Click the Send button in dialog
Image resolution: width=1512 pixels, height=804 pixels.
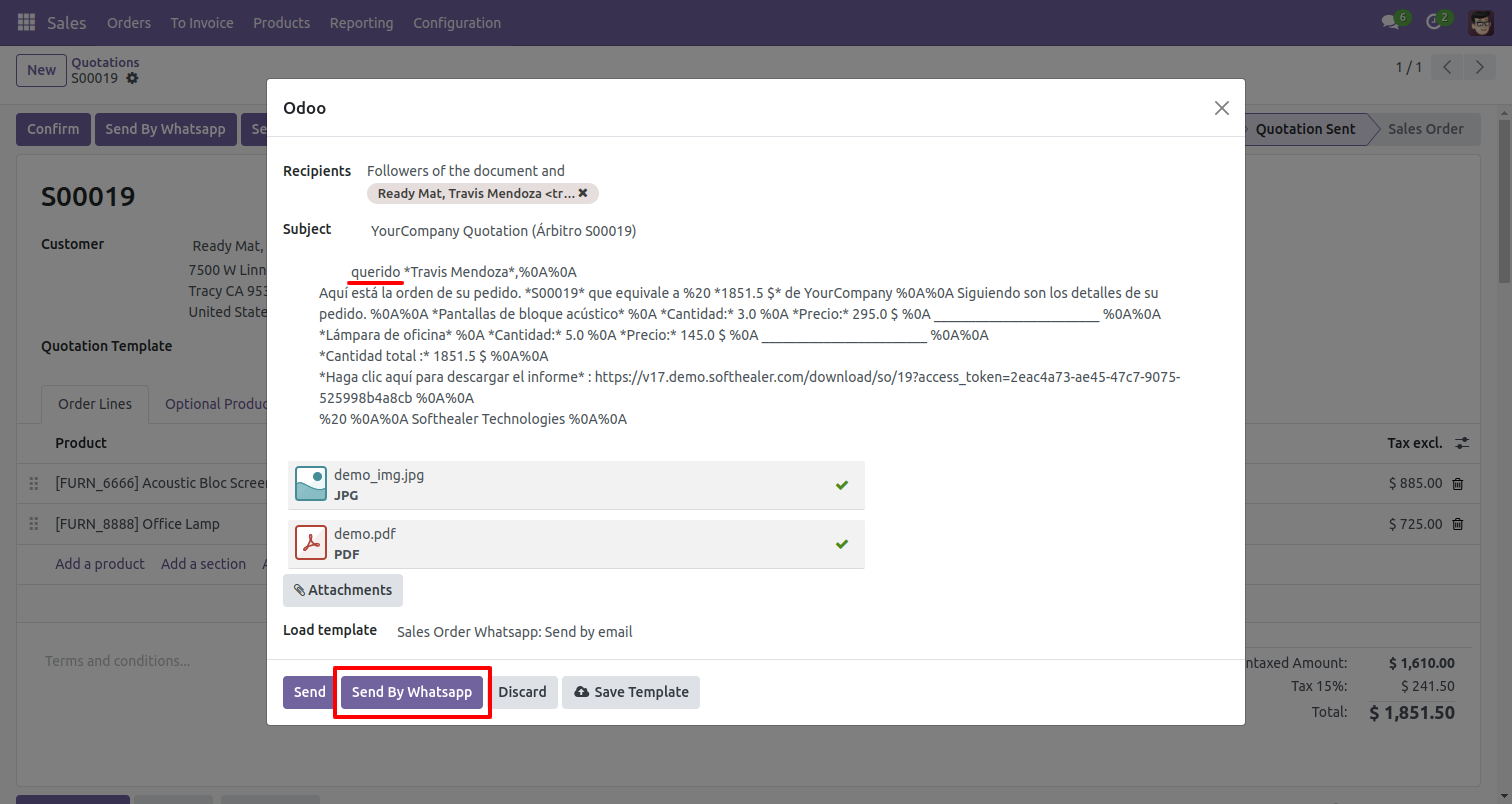click(310, 692)
